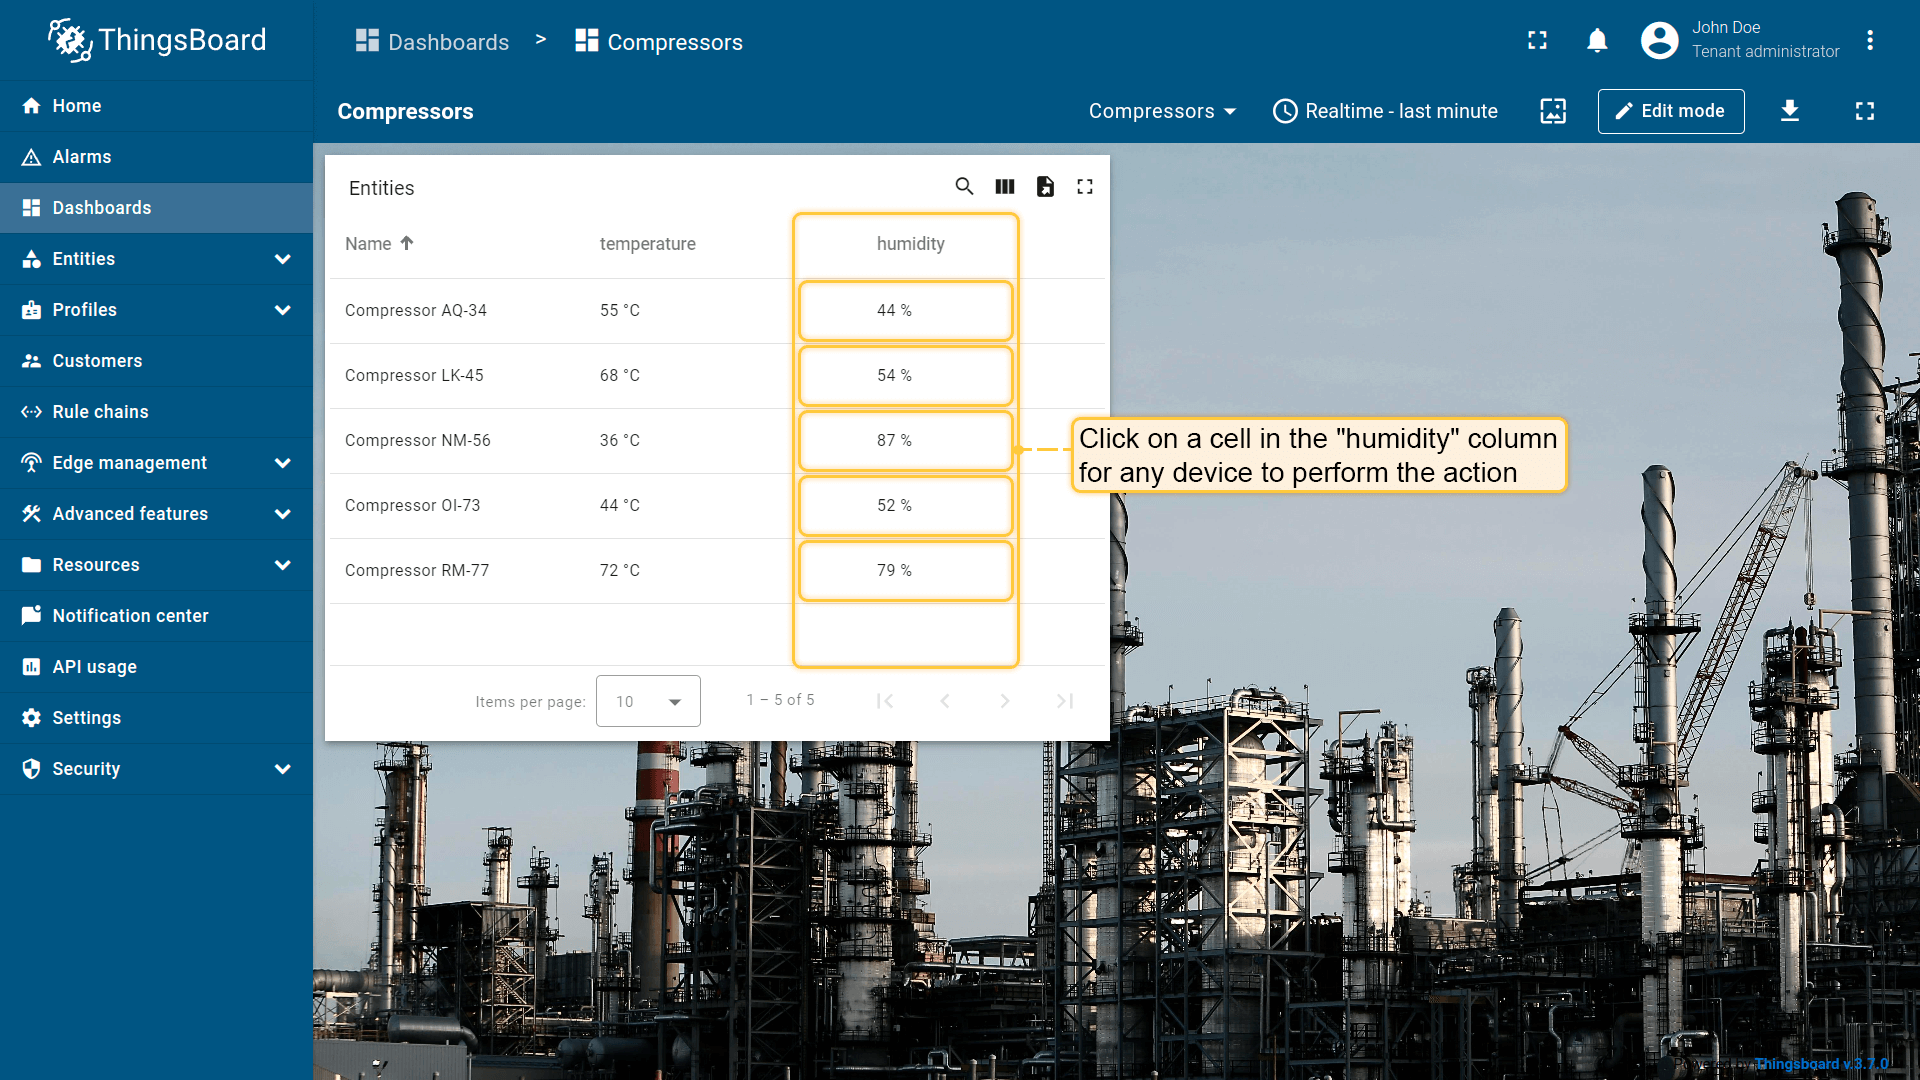Open Items per page dropdown
The height and width of the screenshot is (1080, 1920).
click(648, 701)
